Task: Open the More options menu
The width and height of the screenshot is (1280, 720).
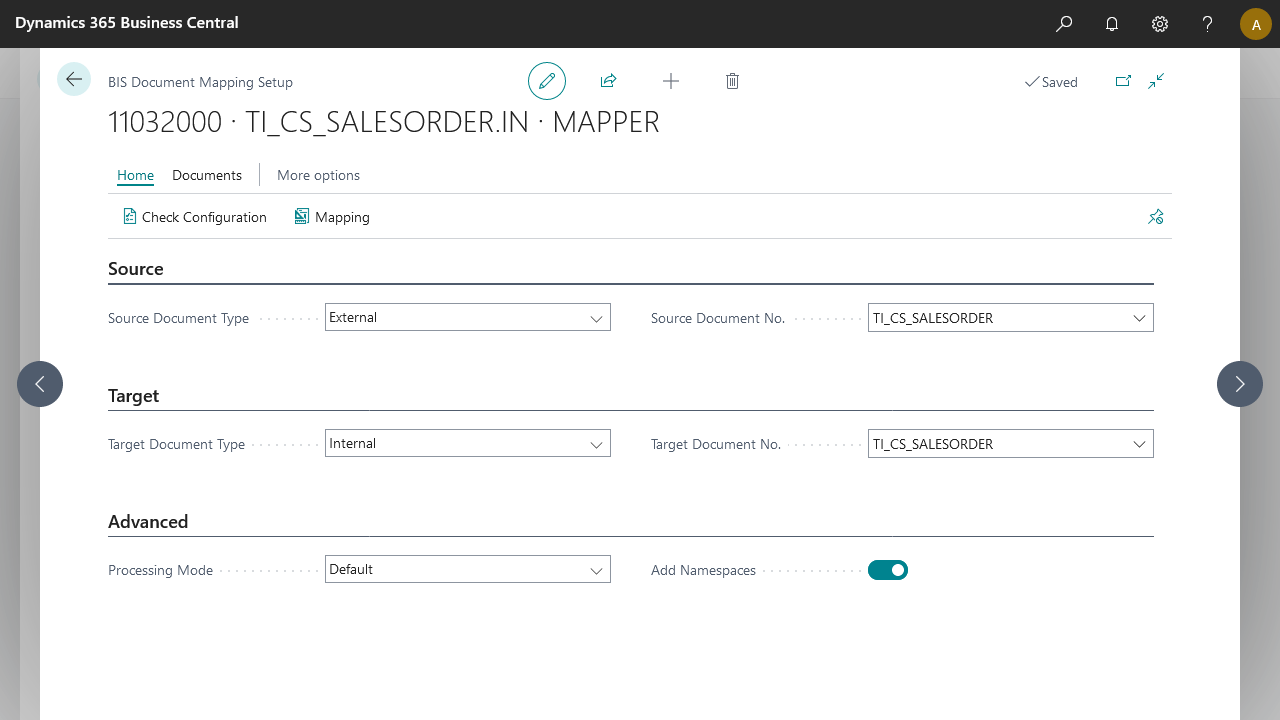Action: (318, 175)
